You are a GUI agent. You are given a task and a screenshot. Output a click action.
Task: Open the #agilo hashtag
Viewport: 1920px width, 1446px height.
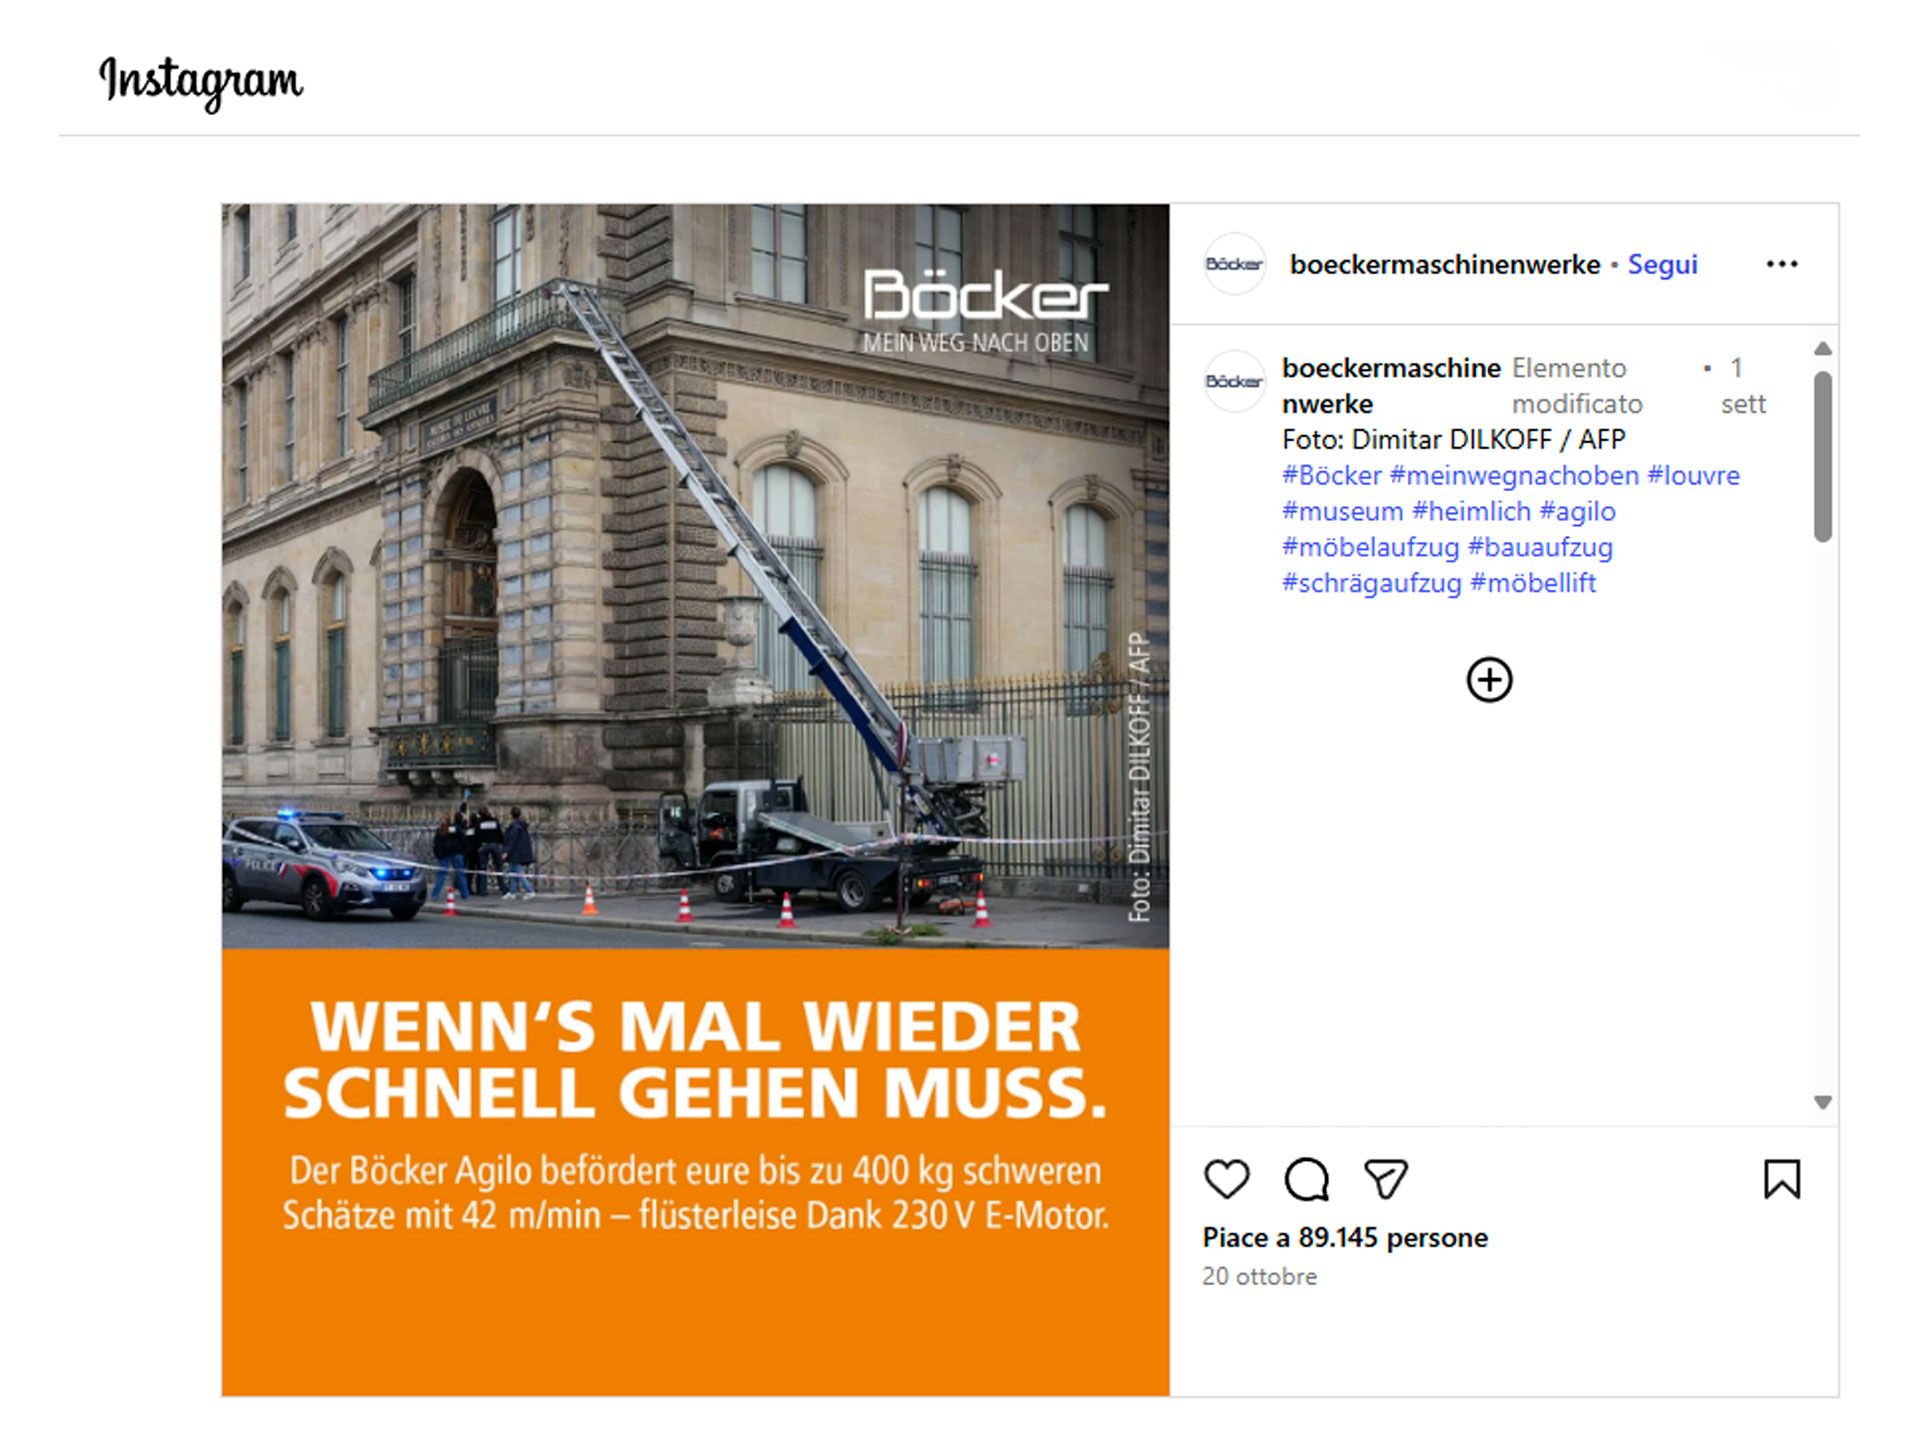click(x=1577, y=511)
